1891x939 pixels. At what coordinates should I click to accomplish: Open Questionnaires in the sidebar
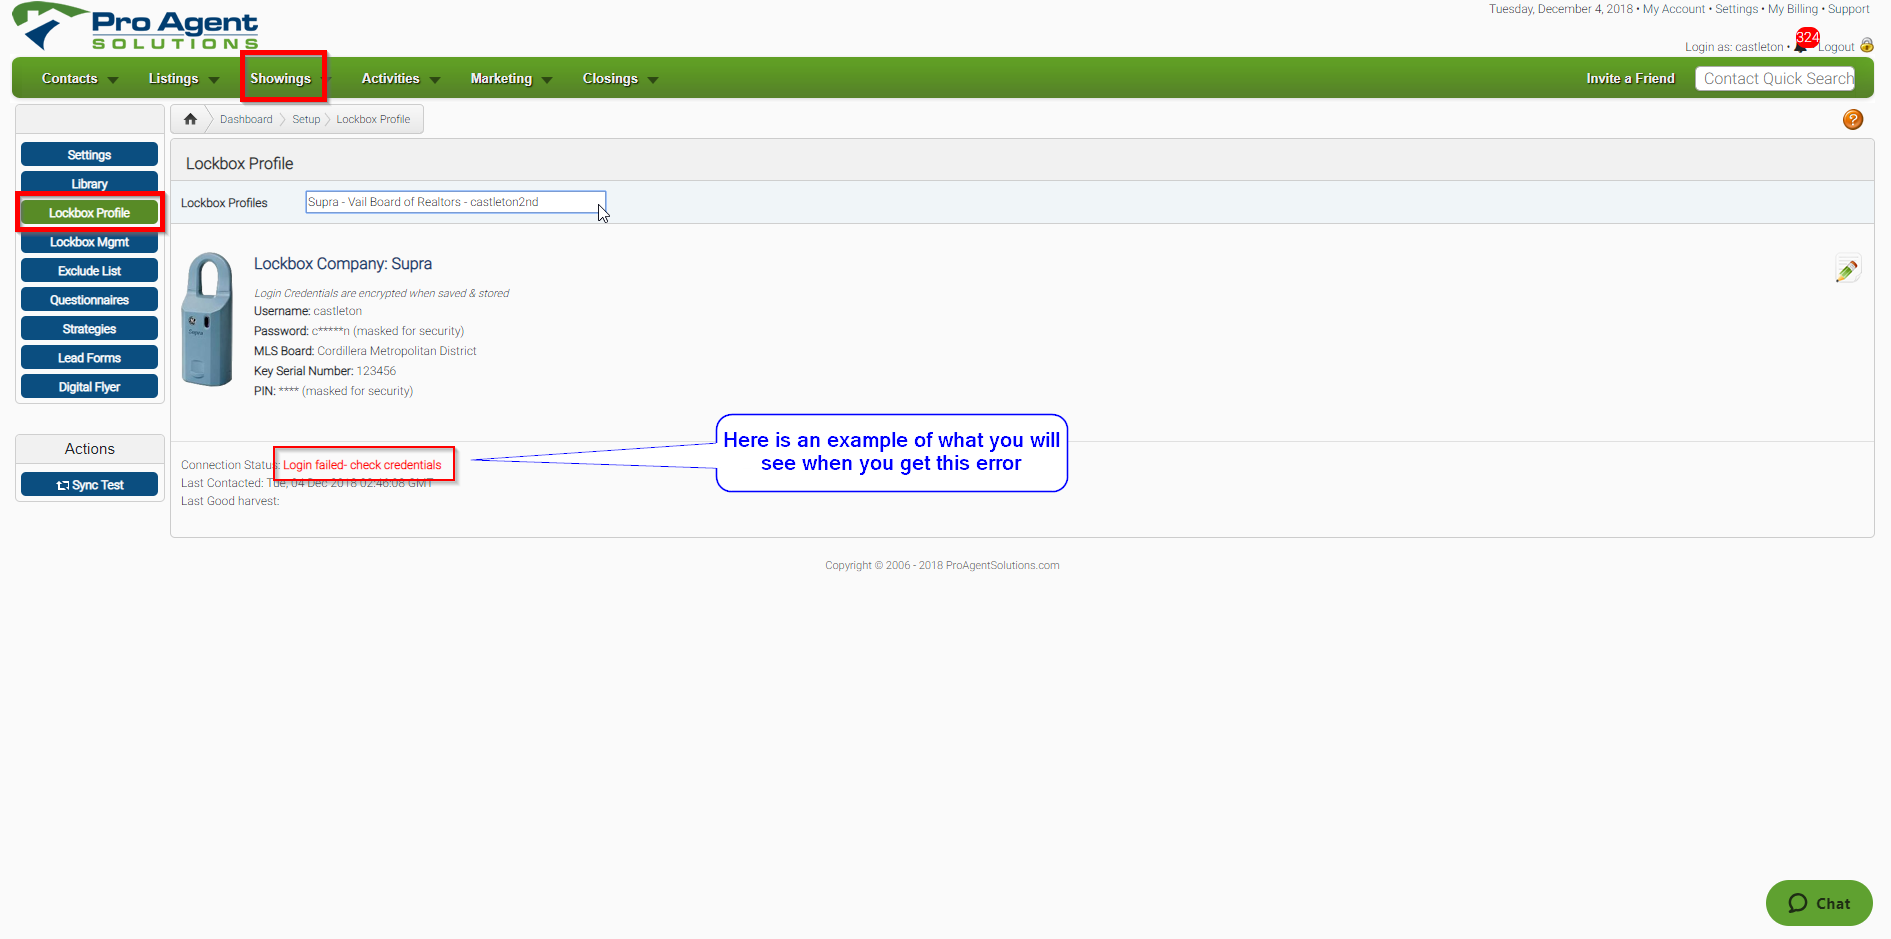[x=89, y=300]
